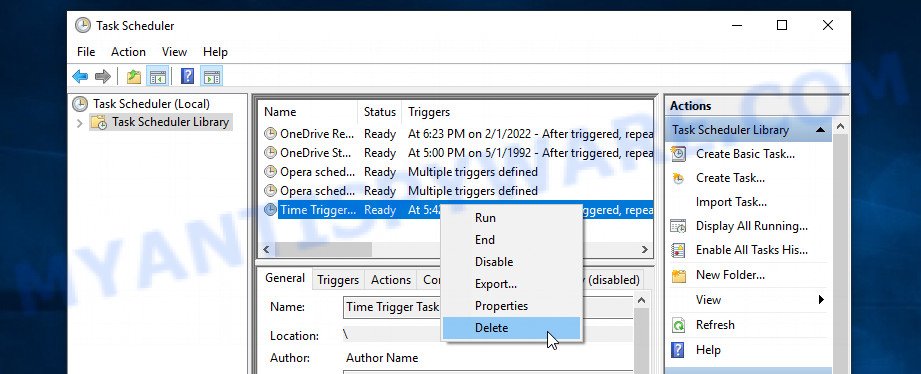The width and height of the screenshot is (921, 374).
Task: Select Task Scheduler (Local) tree root
Action: pyautogui.click(x=151, y=104)
